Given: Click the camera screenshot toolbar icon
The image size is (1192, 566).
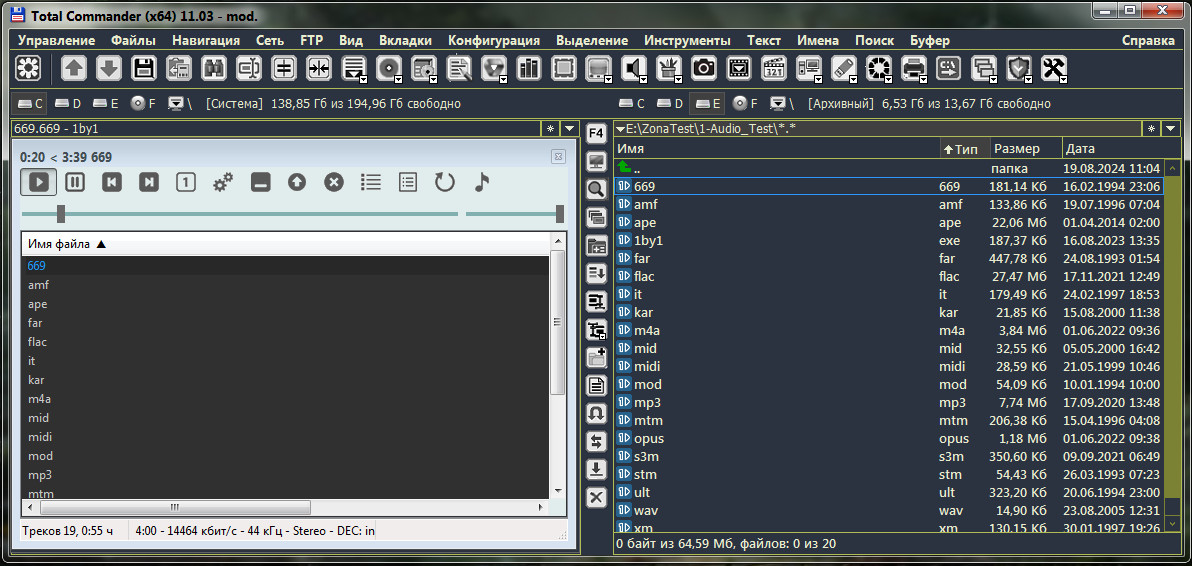Looking at the screenshot, I should coord(704,68).
